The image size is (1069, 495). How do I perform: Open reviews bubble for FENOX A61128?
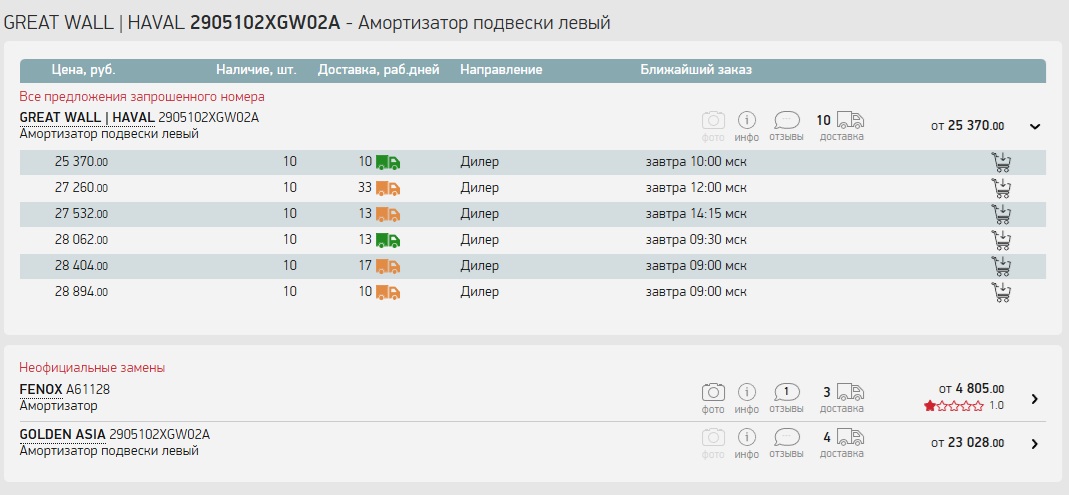(787, 392)
